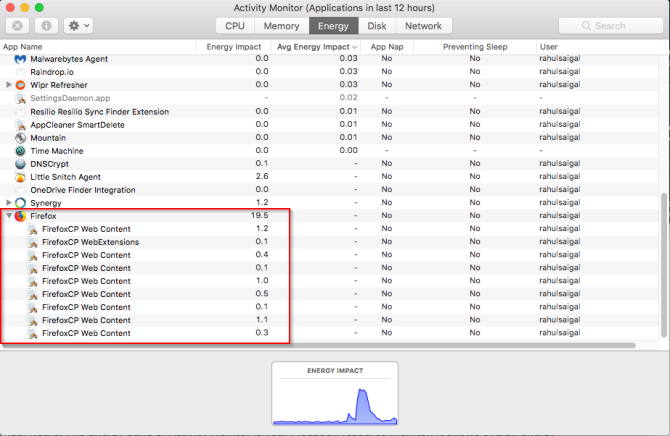The image size is (670, 436).
Task: Click the Malwarebytes Agent icon
Action: 20,59
